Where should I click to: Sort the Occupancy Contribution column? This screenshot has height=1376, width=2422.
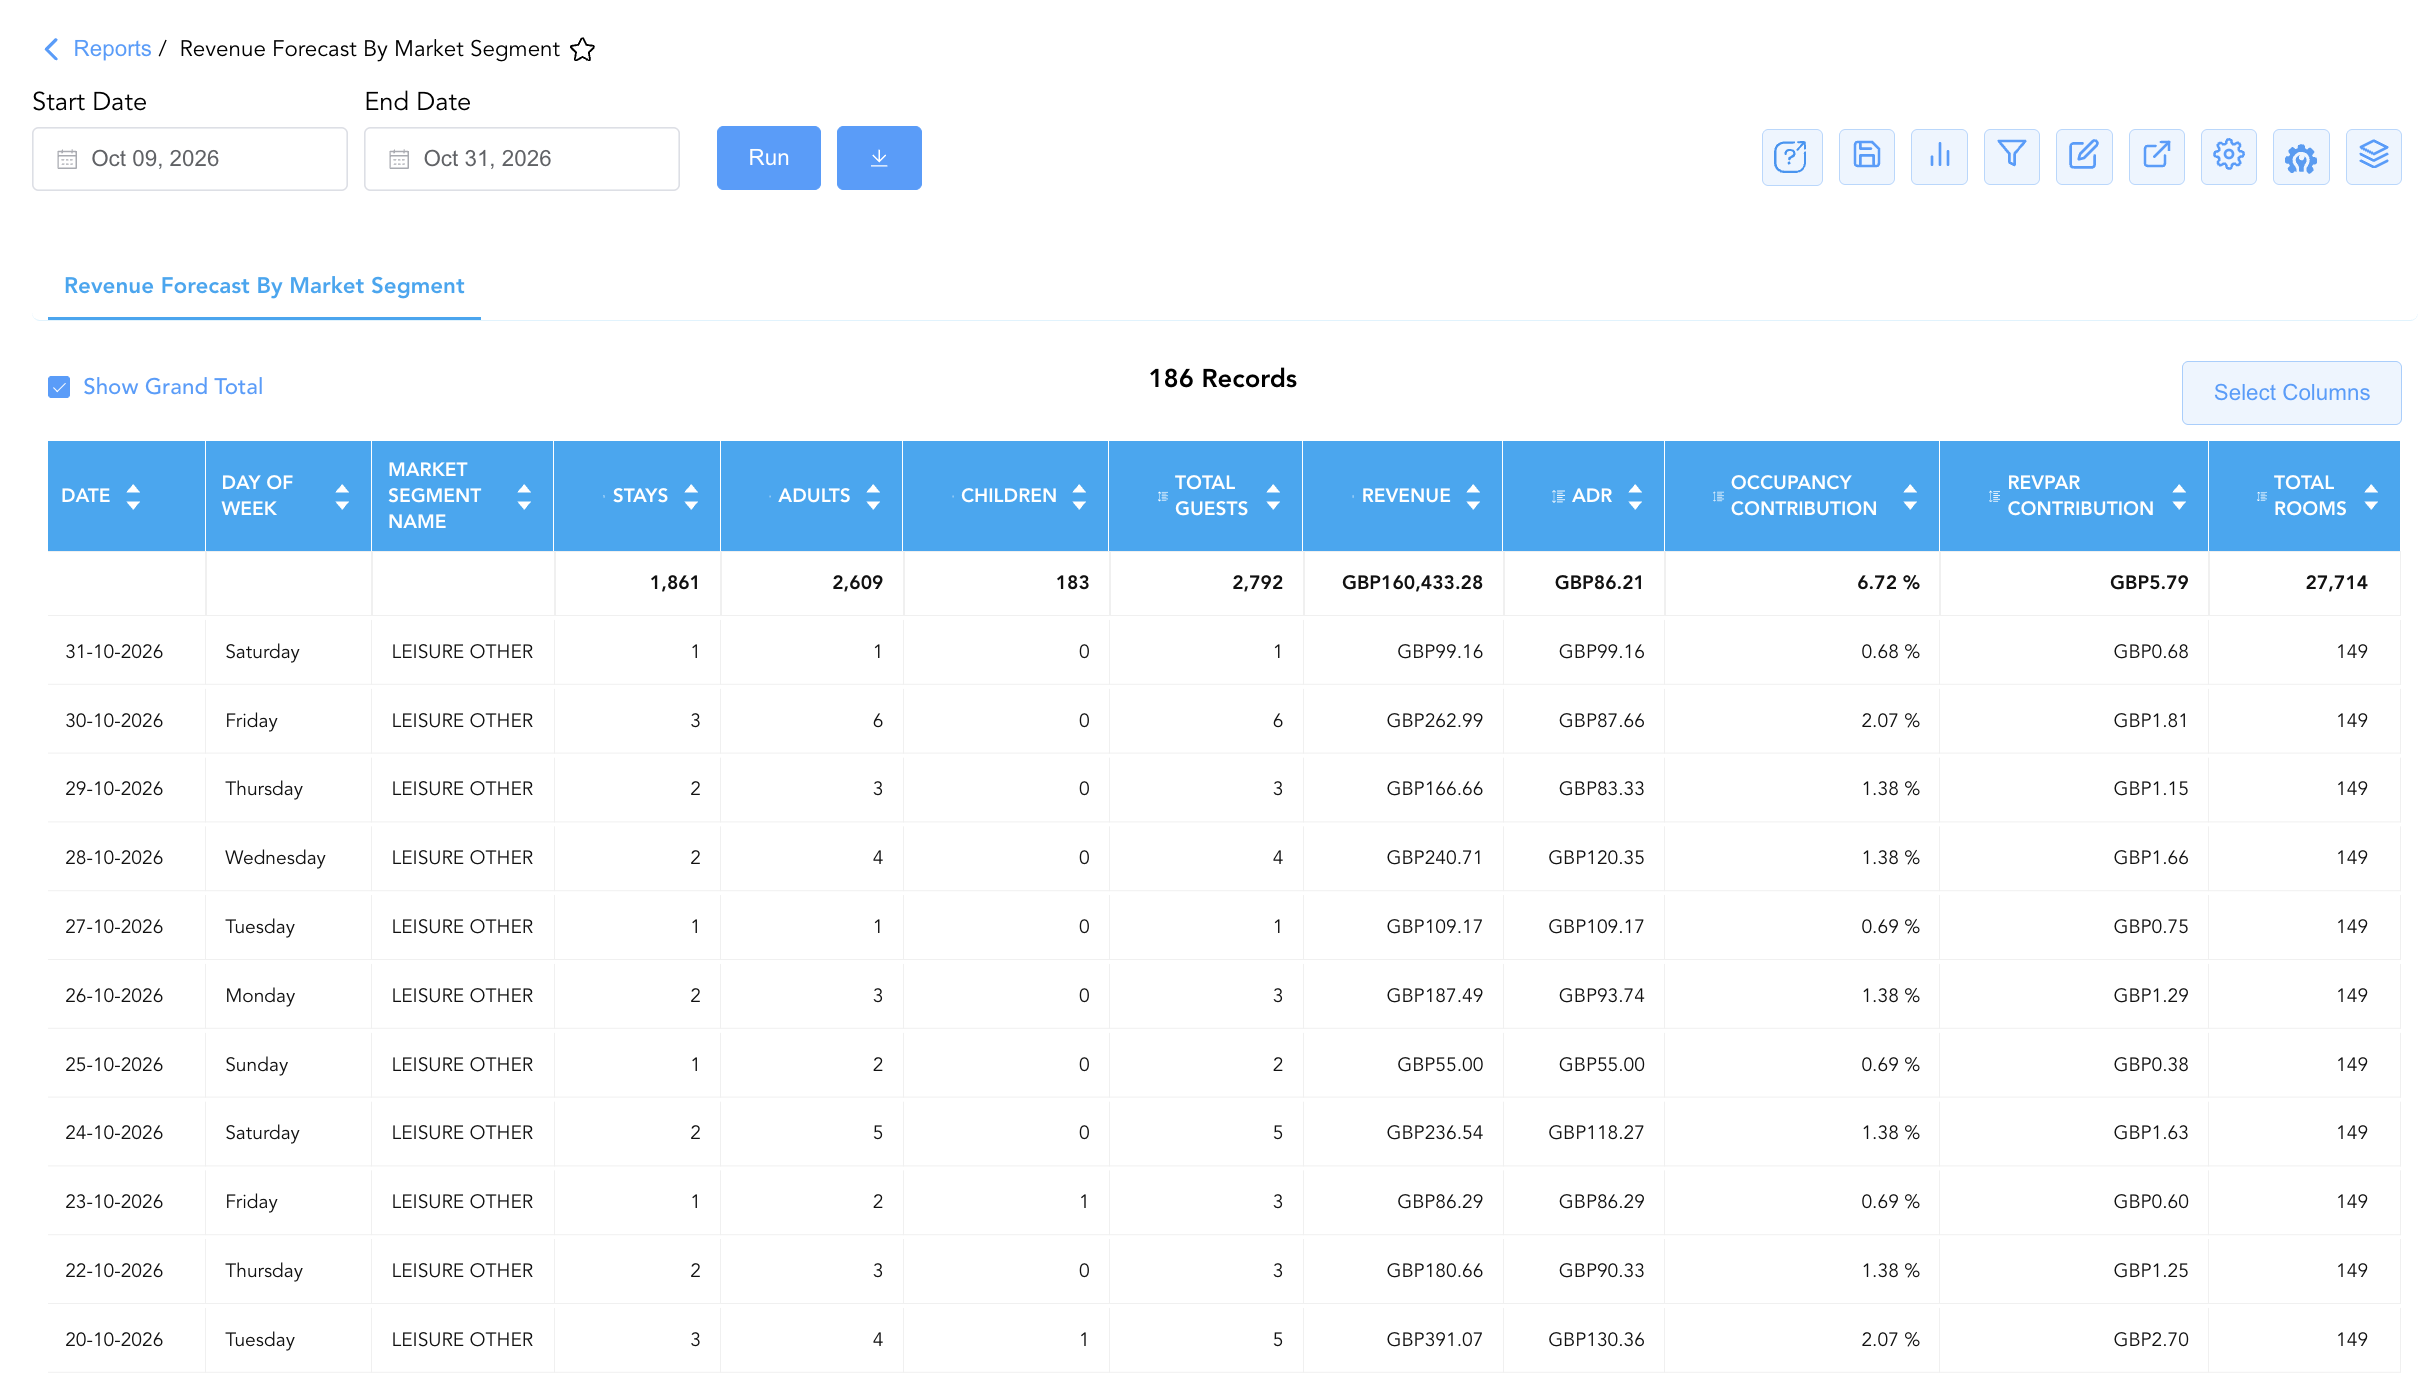[x=1910, y=496]
